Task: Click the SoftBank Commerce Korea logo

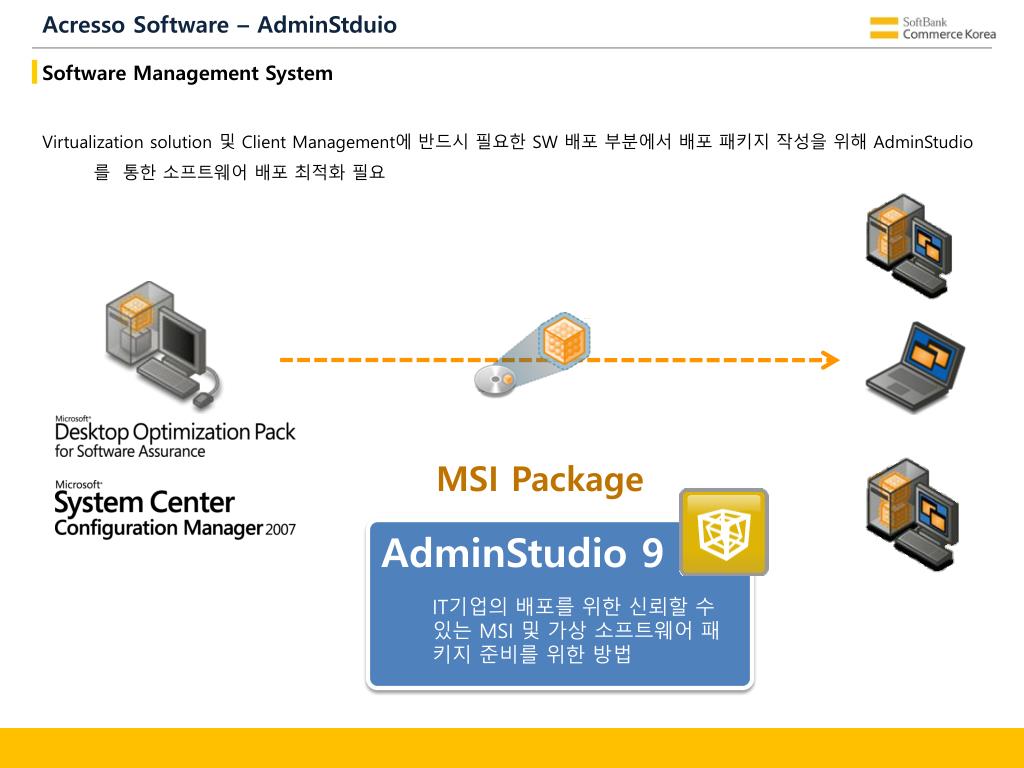Action: pyautogui.click(x=932, y=28)
